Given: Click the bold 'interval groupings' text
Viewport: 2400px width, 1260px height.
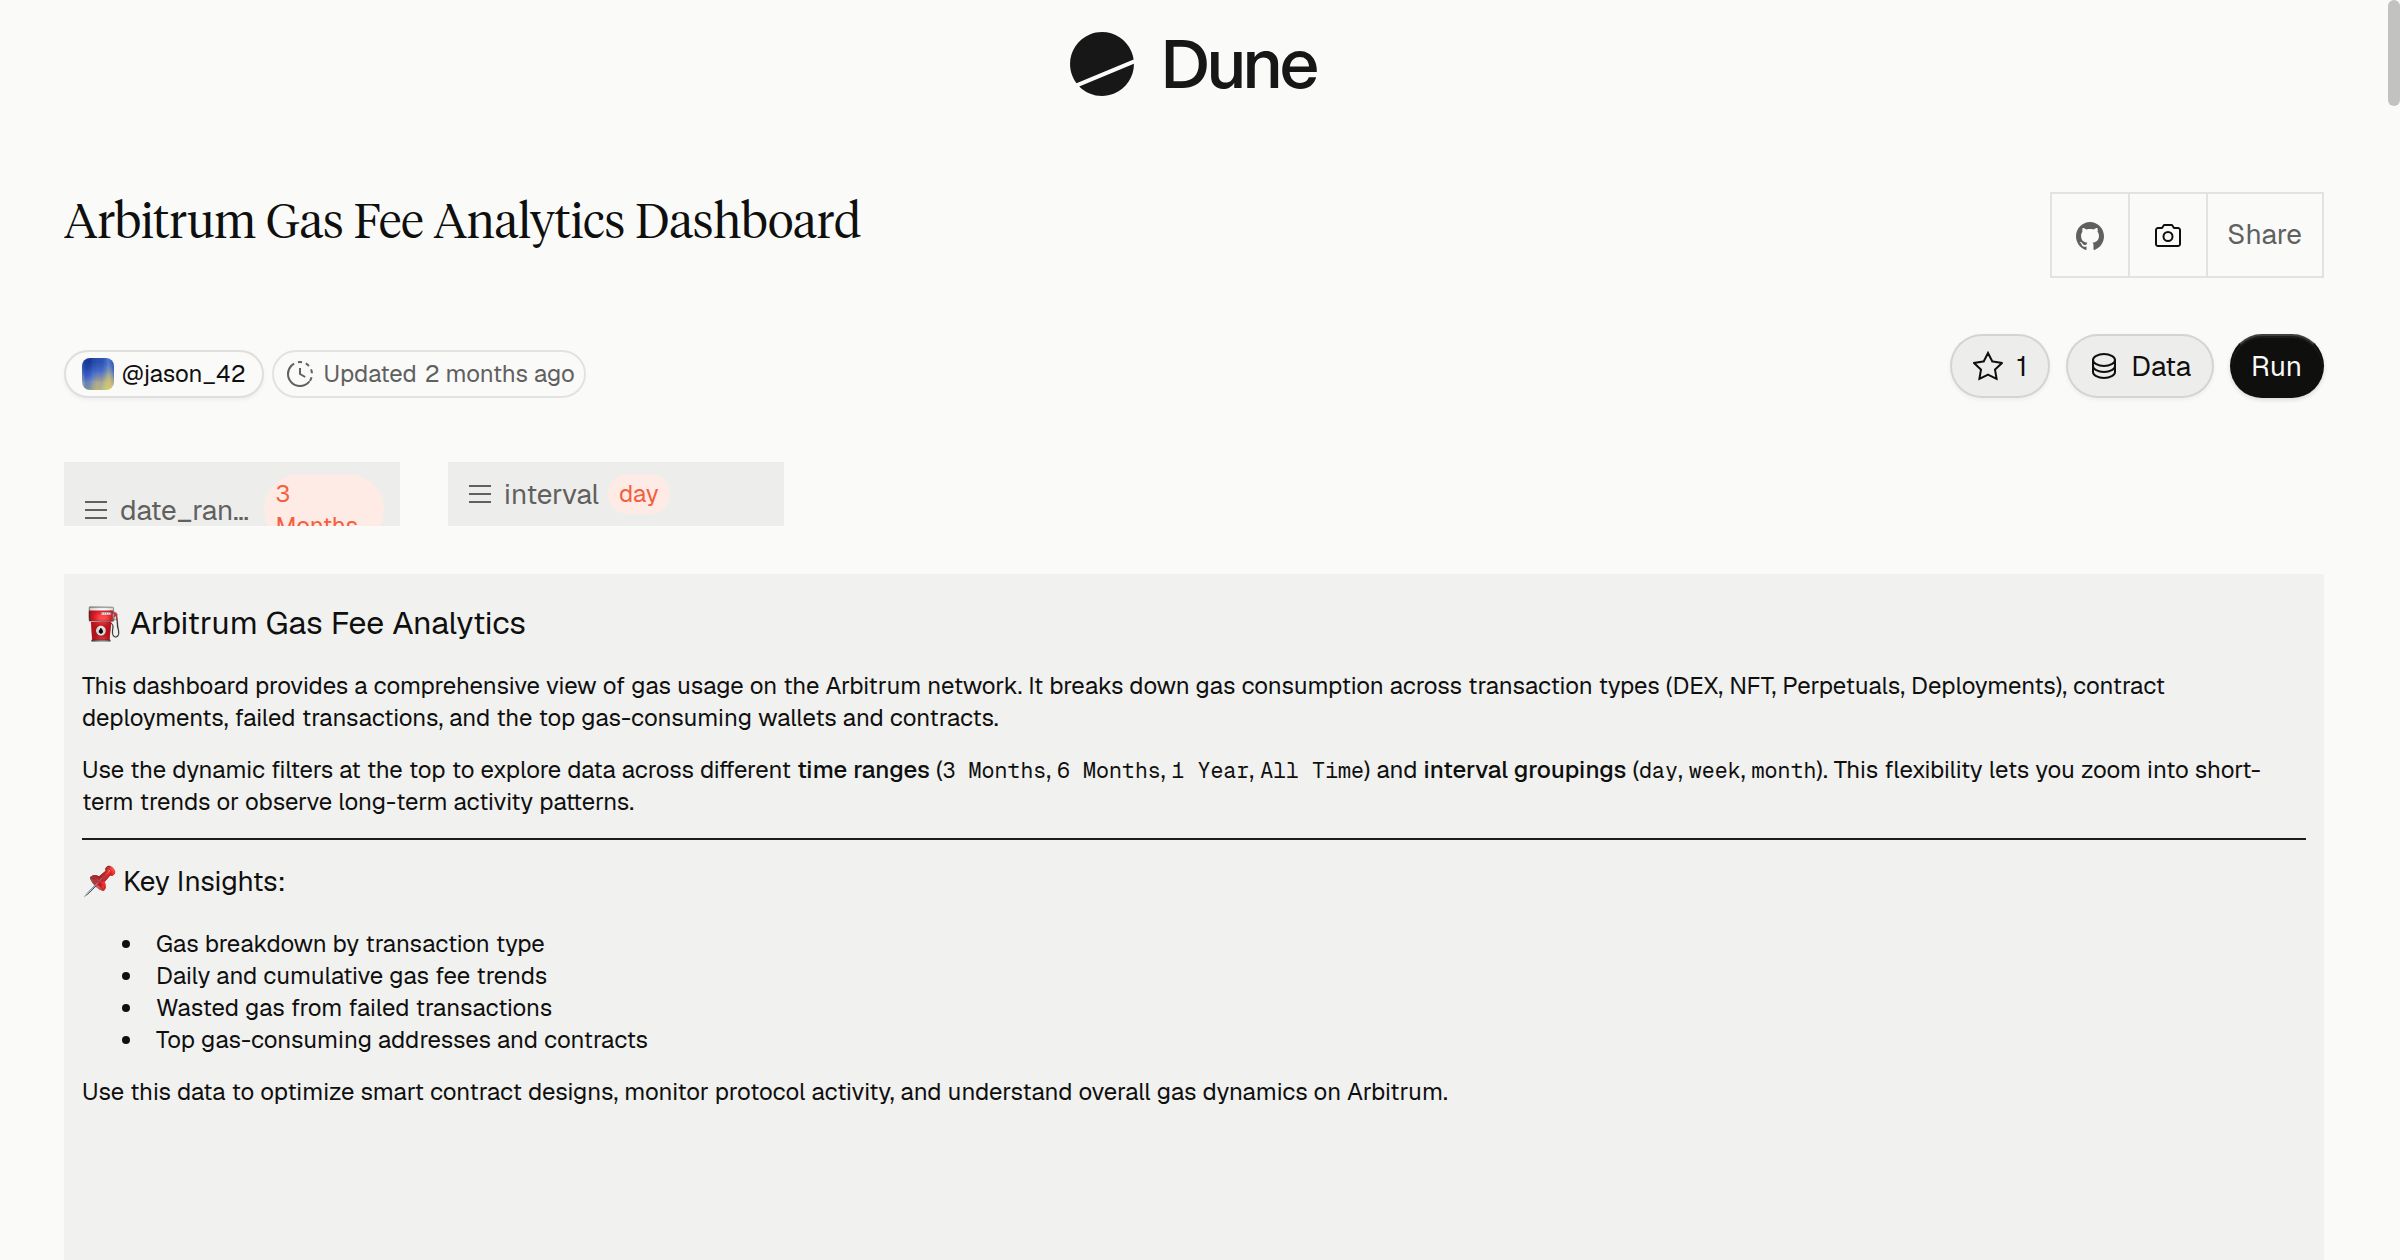Looking at the screenshot, I should click(1524, 770).
